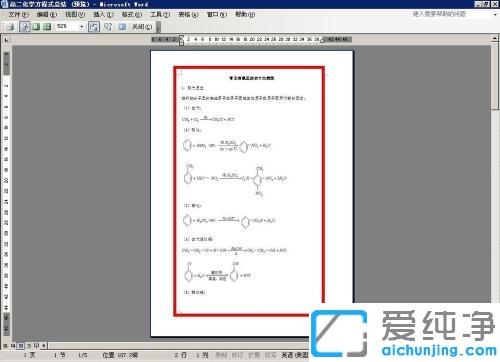This screenshot has height=362, width=500.
Task: Click 关闭(C) to close print preview
Action: click(142, 27)
